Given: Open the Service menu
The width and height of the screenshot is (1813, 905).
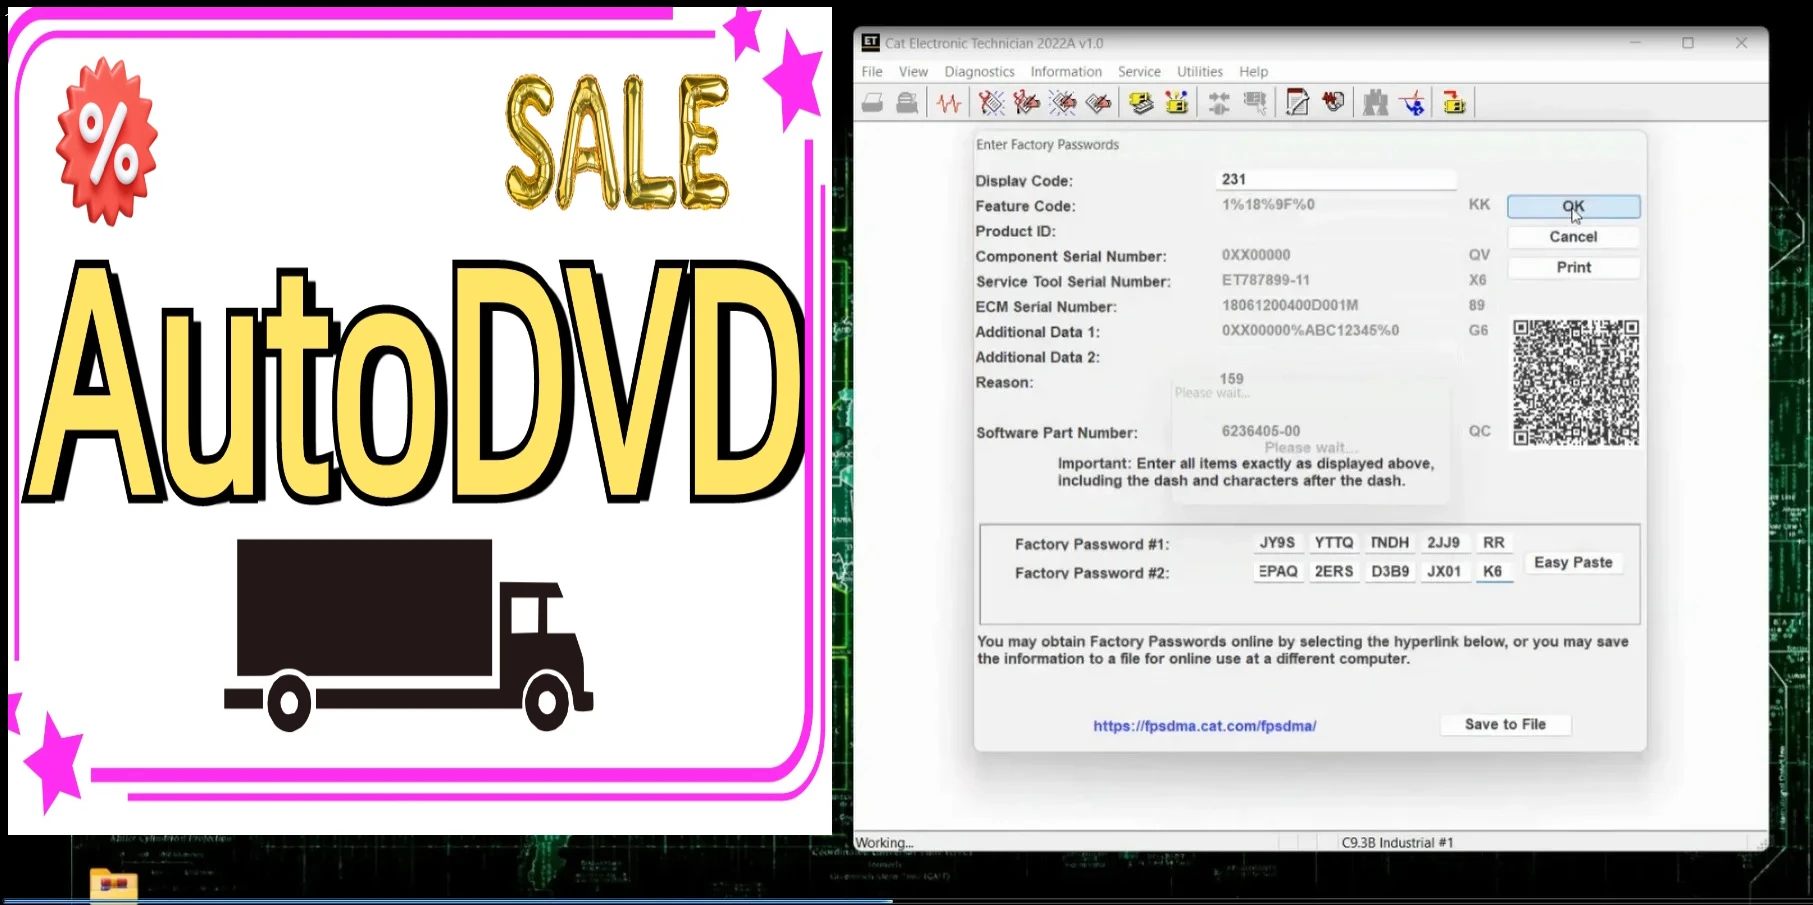Looking at the screenshot, I should point(1139,71).
